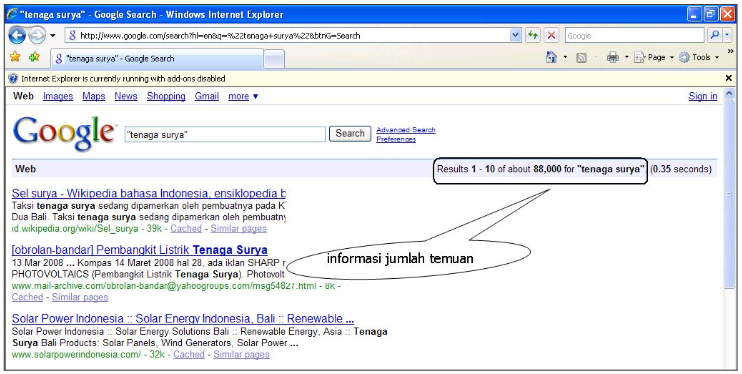742x374 pixels.
Task: Open recent pages dropdown next to Forward
Action: pyautogui.click(x=53, y=36)
